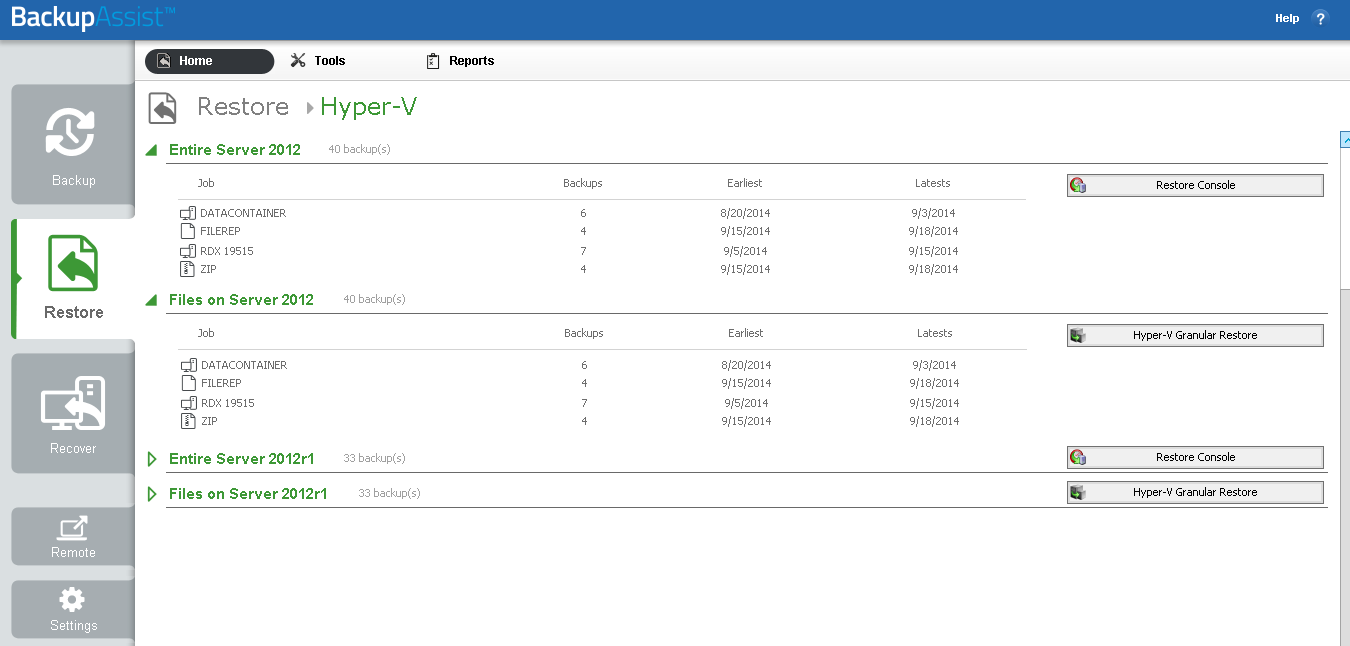Open Restore Console for Entire Server 2012r1

click(1195, 457)
